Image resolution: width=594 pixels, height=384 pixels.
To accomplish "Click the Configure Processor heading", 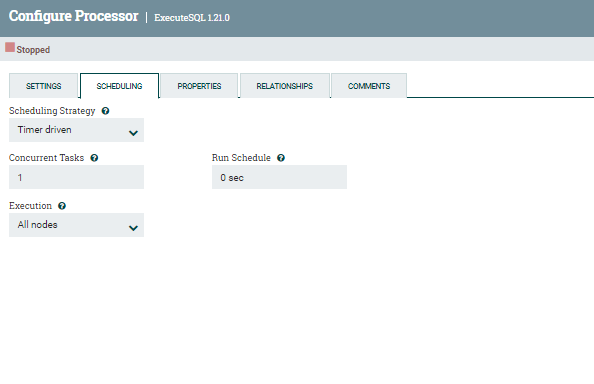I will pyautogui.click(x=73, y=16).
